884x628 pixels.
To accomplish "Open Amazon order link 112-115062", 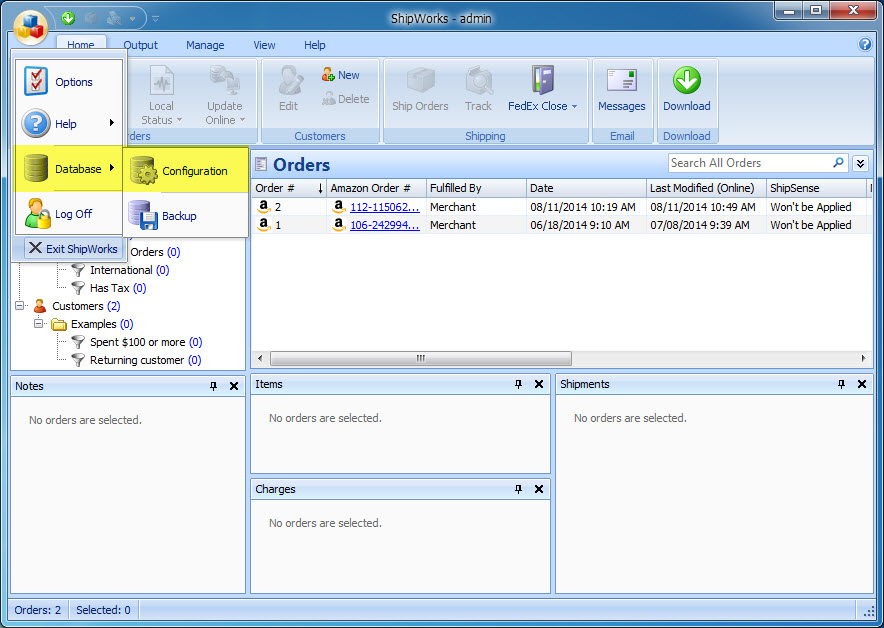I will [384, 207].
